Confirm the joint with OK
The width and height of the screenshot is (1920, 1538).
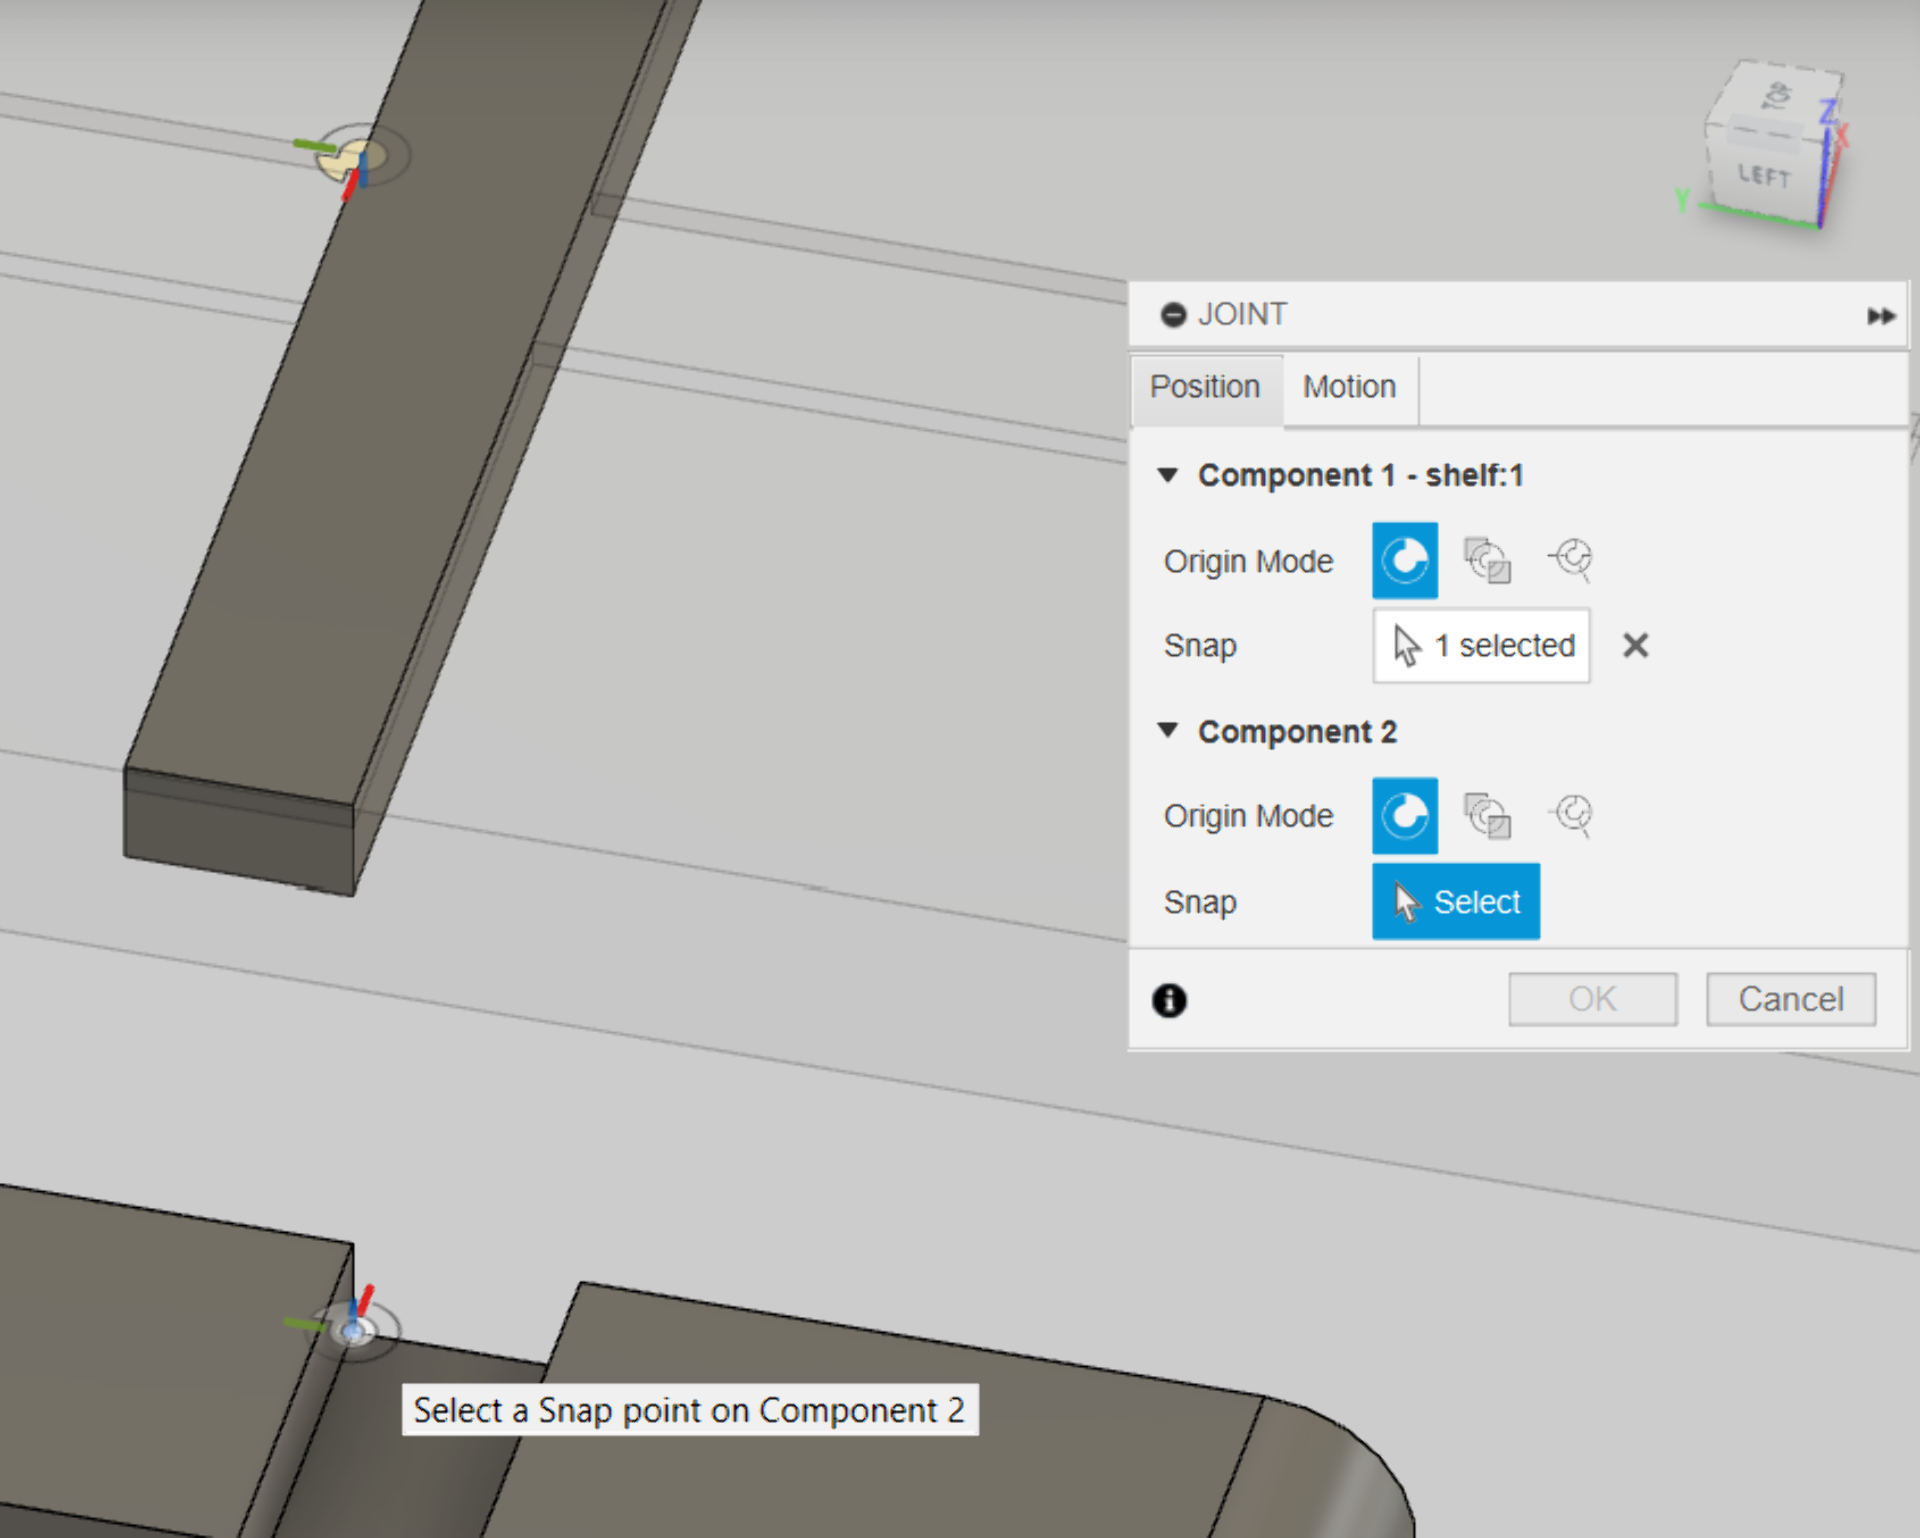pyautogui.click(x=1591, y=998)
